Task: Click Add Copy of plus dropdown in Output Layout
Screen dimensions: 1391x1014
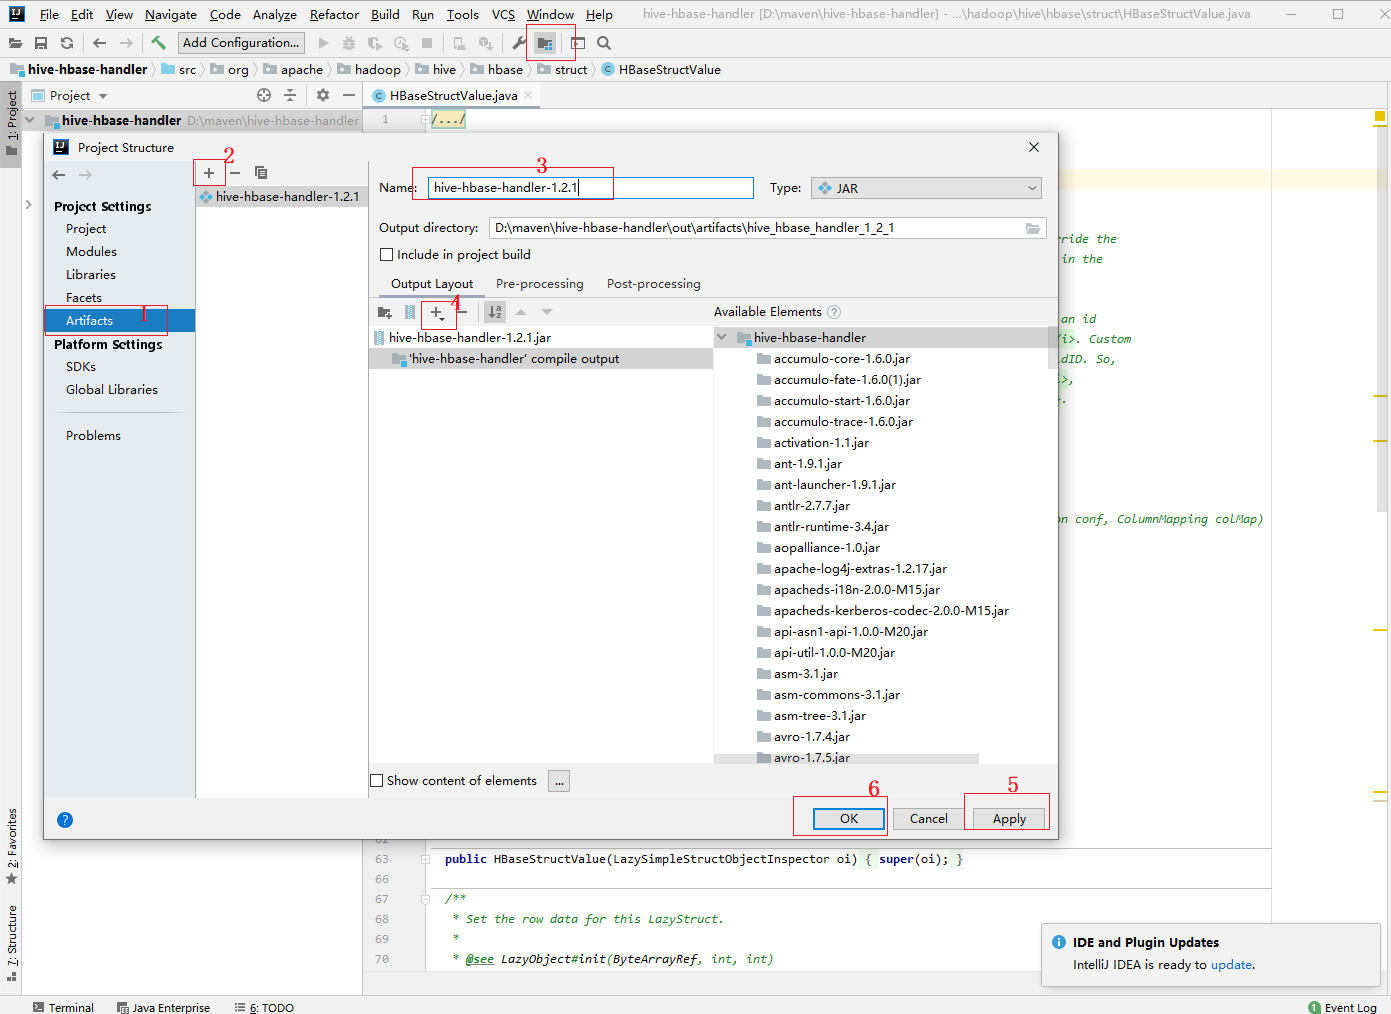Action: pos(438,313)
